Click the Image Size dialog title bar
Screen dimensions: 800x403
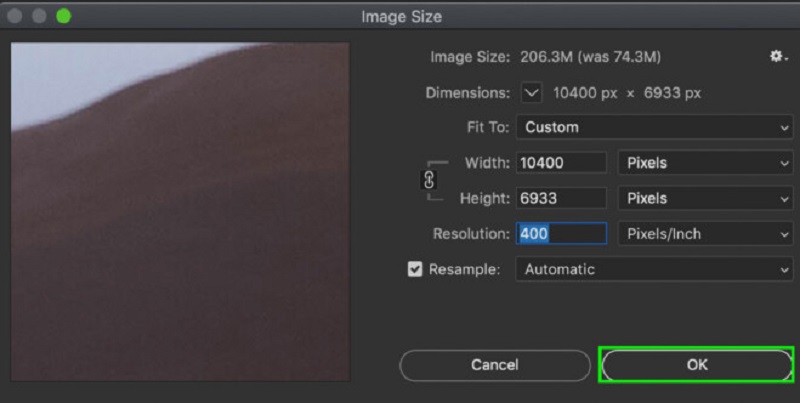400,17
